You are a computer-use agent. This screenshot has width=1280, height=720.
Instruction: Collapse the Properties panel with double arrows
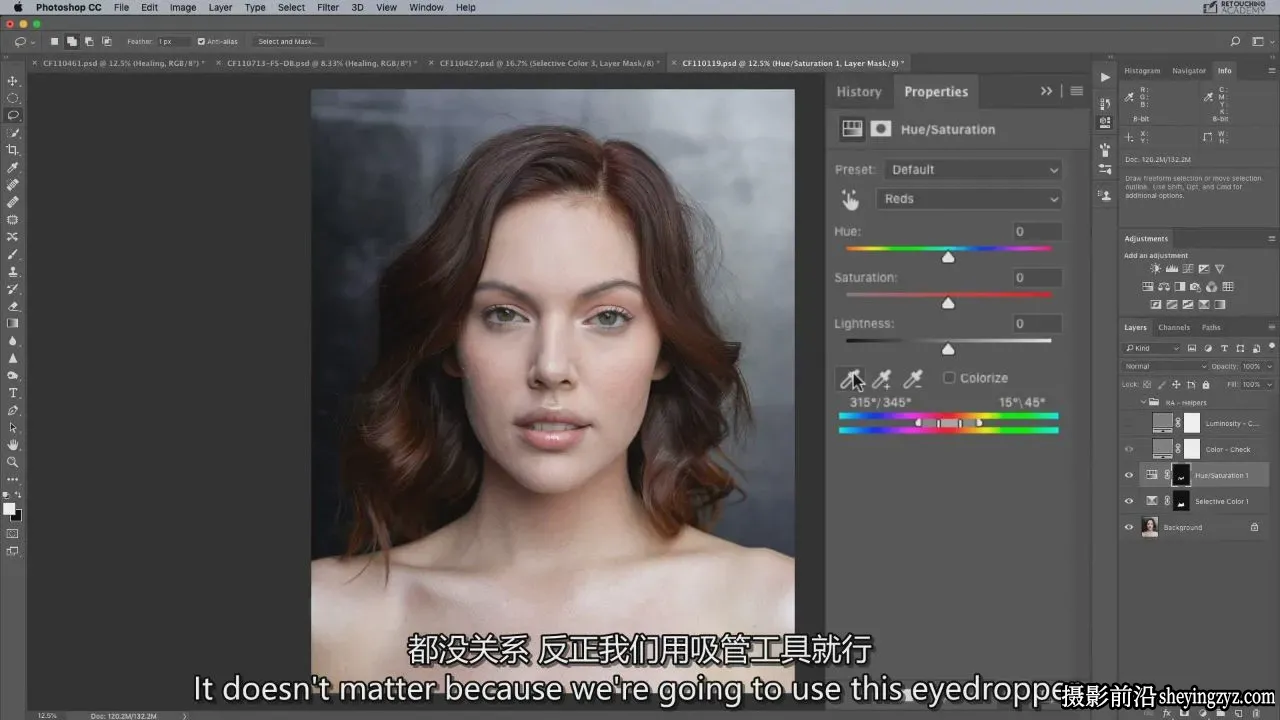[1046, 91]
